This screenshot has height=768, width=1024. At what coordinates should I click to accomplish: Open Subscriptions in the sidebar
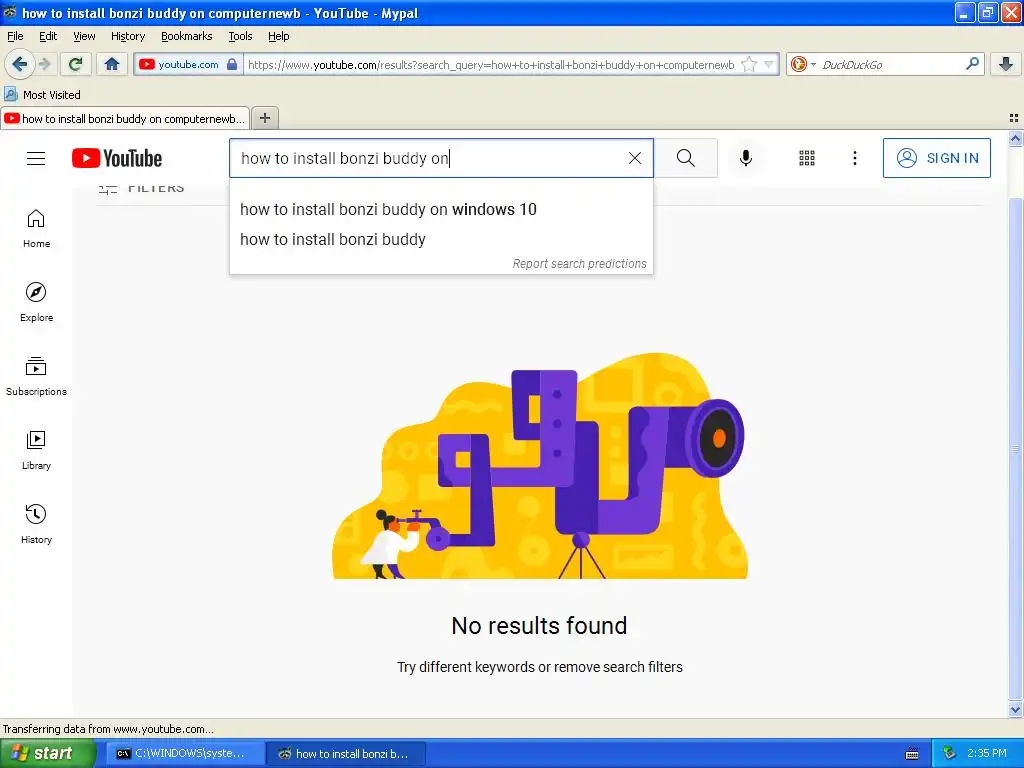click(37, 376)
